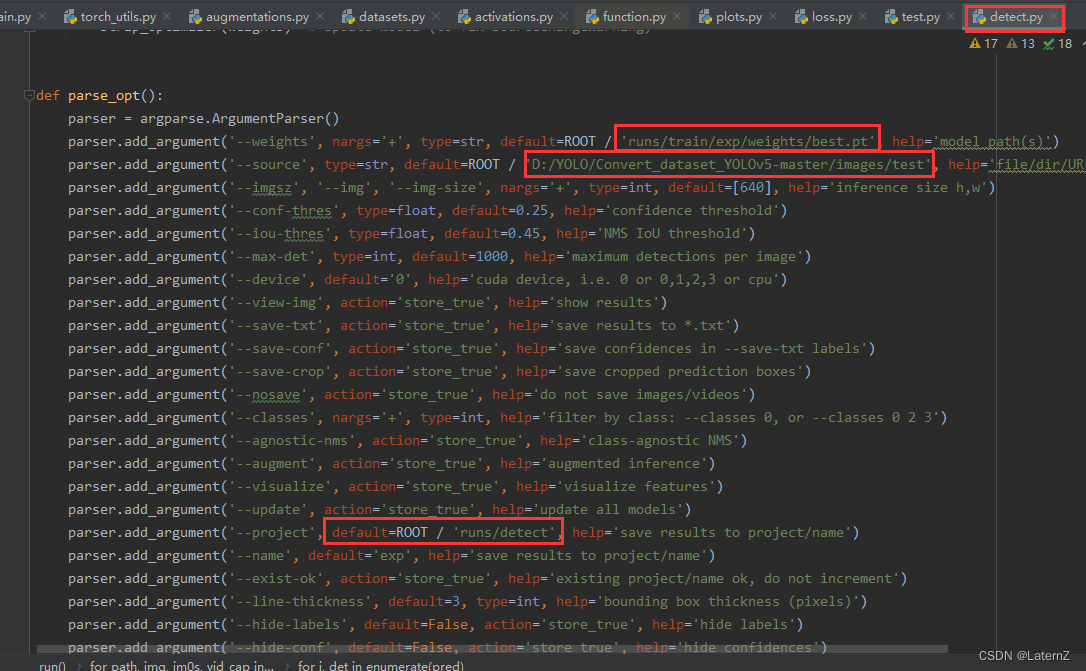Go to the loss.py tab
Viewport: 1086px width, 671px height.
coord(823,17)
